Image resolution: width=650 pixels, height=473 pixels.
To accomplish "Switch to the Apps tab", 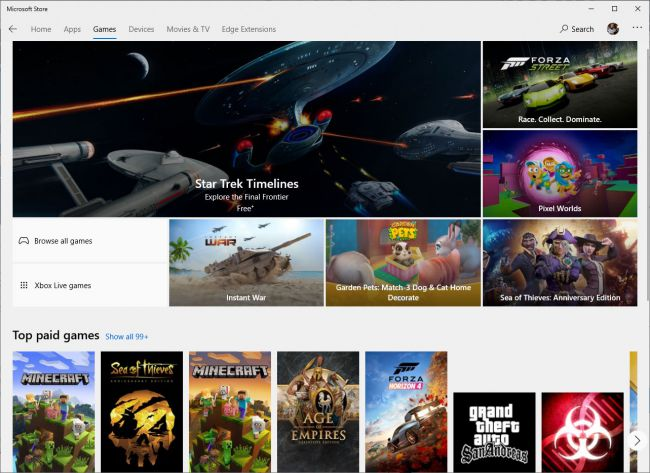I will (x=72, y=29).
